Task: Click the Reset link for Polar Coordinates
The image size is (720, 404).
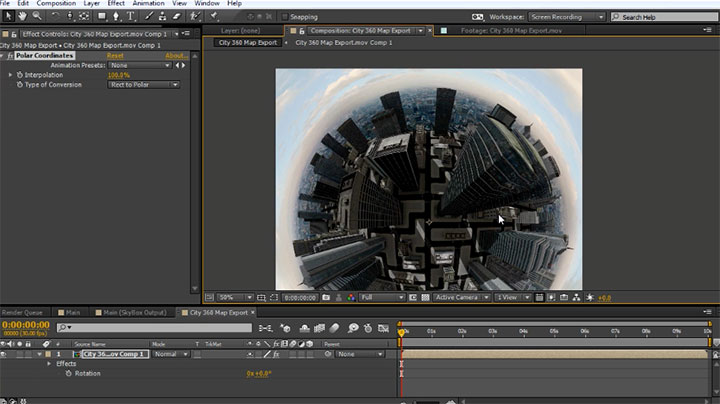Action: pyautogui.click(x=115, y=56)
